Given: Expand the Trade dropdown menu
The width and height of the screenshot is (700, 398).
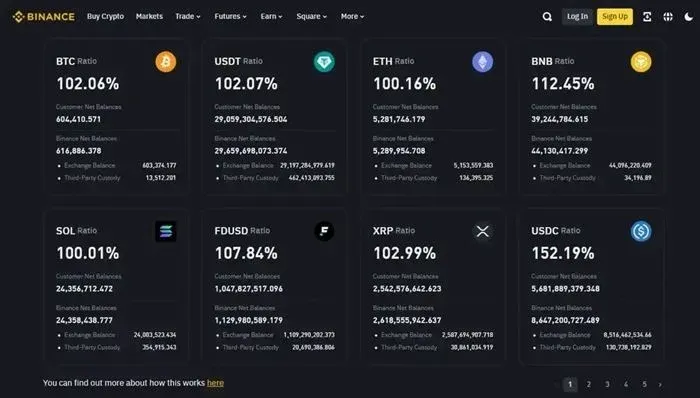Looking at the screenshot, I should (x=188, y=17).
